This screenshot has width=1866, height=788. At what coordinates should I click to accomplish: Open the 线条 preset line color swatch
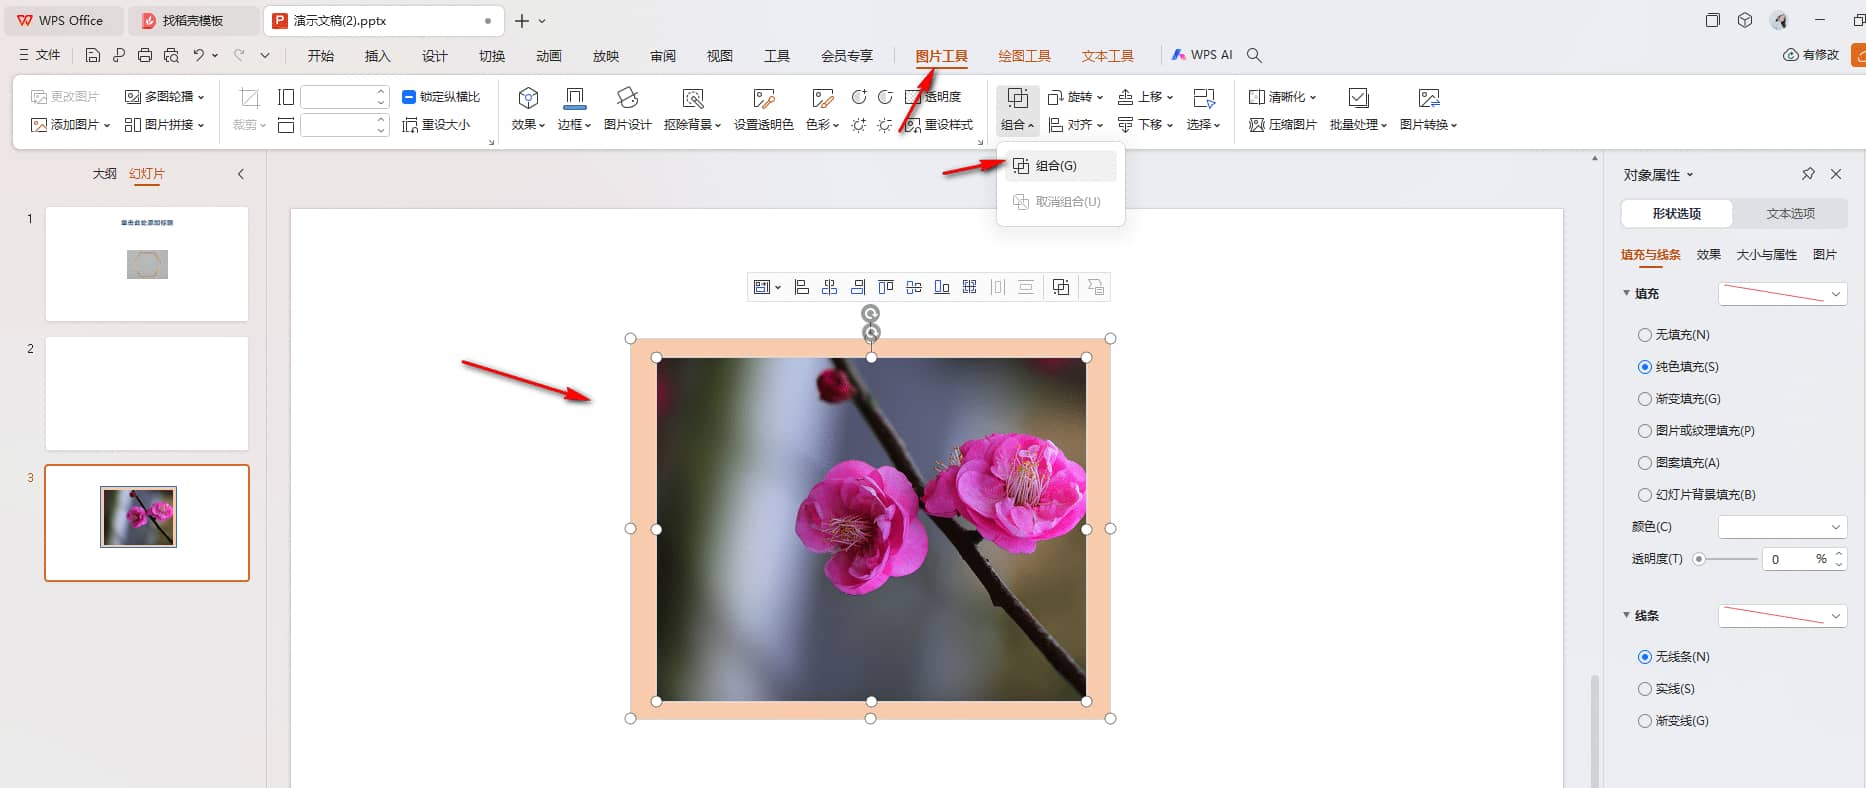(x=1782, y=616)
